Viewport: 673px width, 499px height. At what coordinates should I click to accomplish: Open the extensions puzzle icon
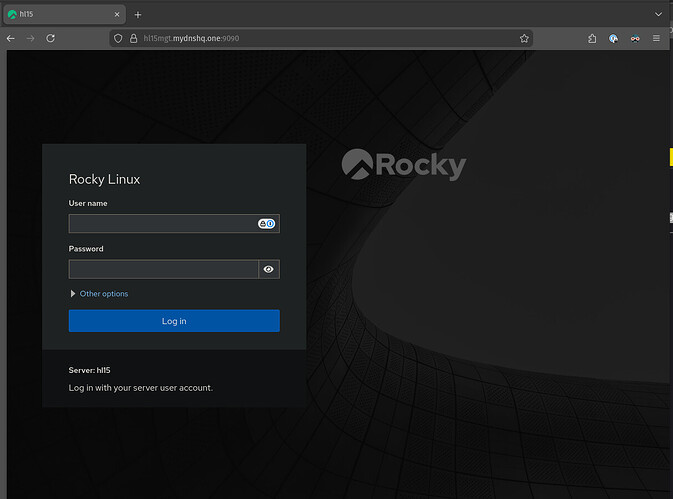tap(592, 38)
